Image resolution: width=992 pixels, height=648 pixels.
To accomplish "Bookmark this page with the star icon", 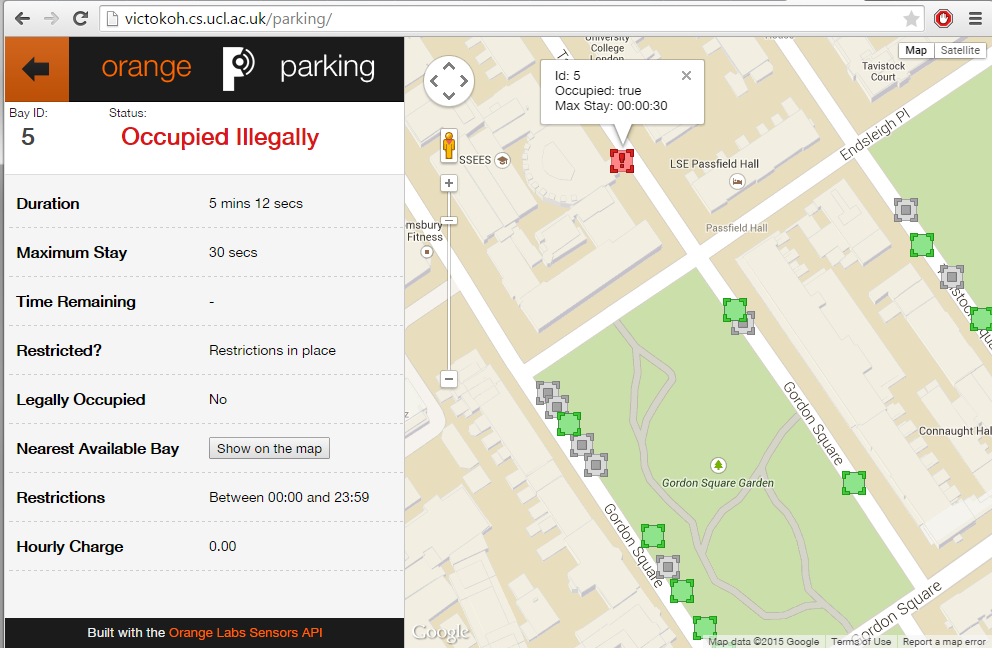I will [911, 19].
